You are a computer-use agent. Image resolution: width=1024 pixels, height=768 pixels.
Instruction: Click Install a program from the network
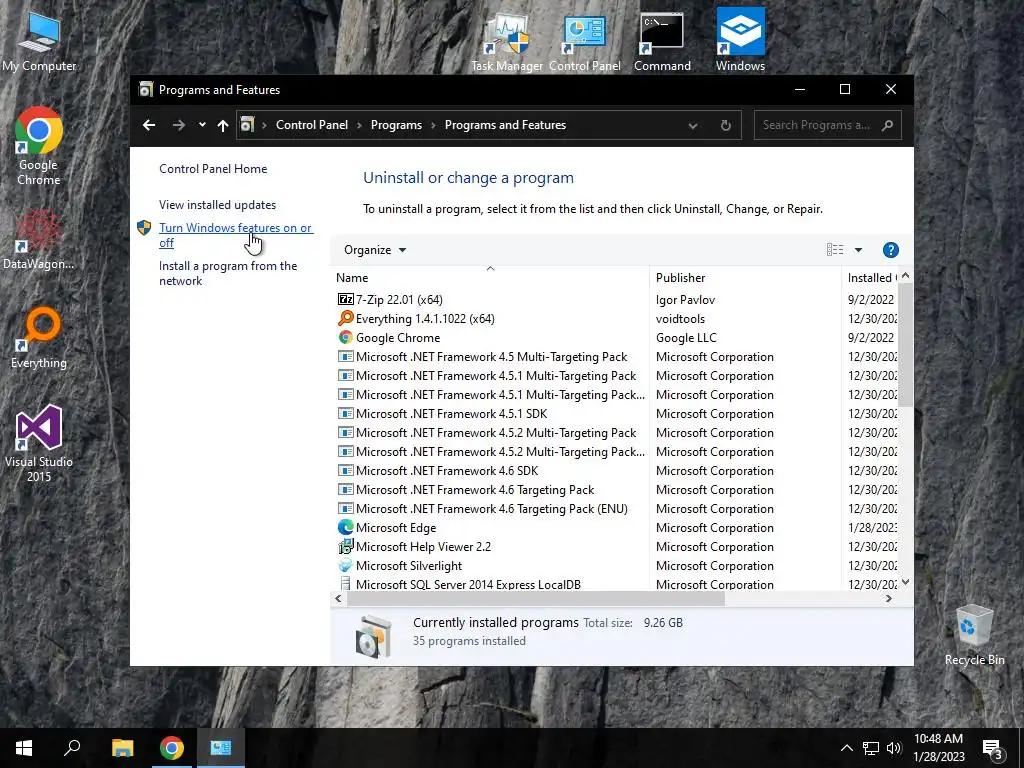tap(228, 273)
